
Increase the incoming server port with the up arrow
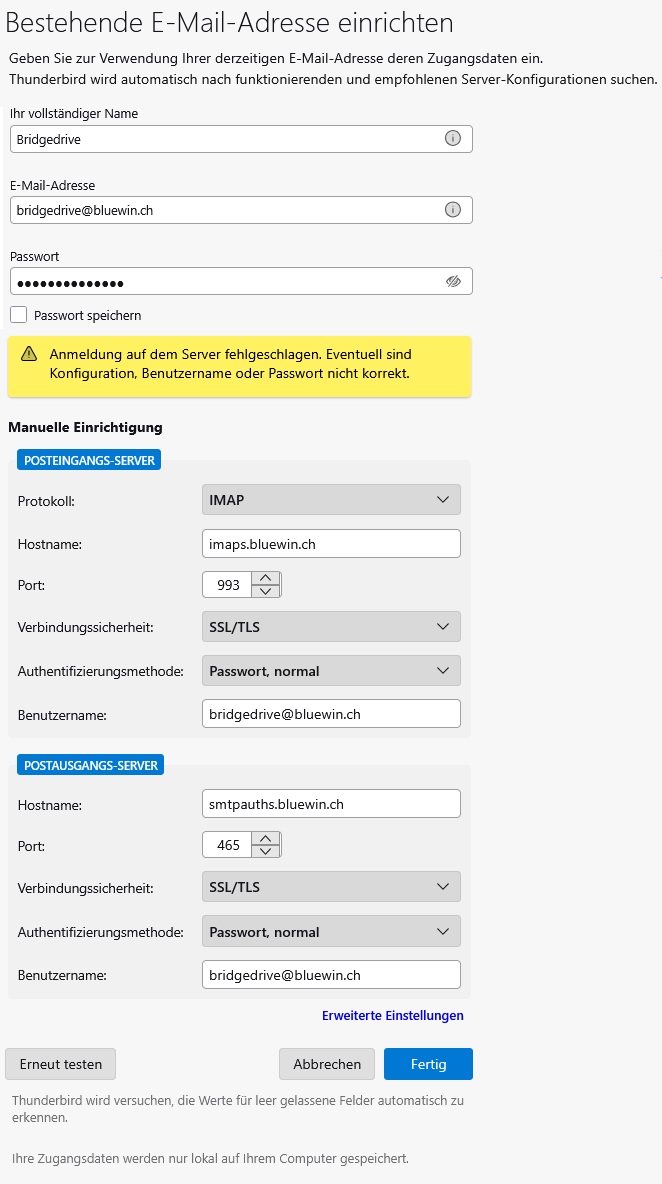[265, 579]
